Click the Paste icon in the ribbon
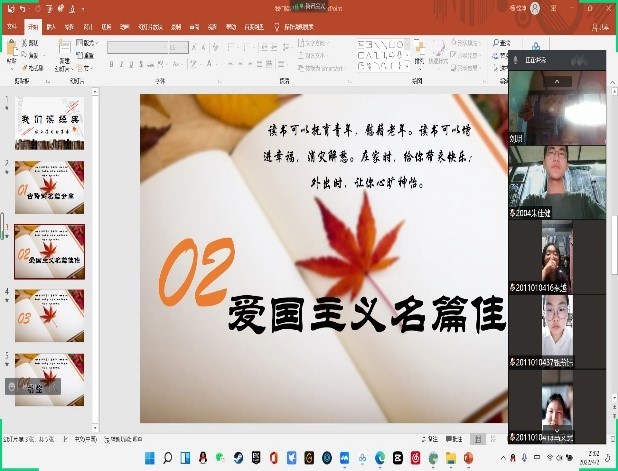Screen dimensions: 618x471 click(11, 50)
